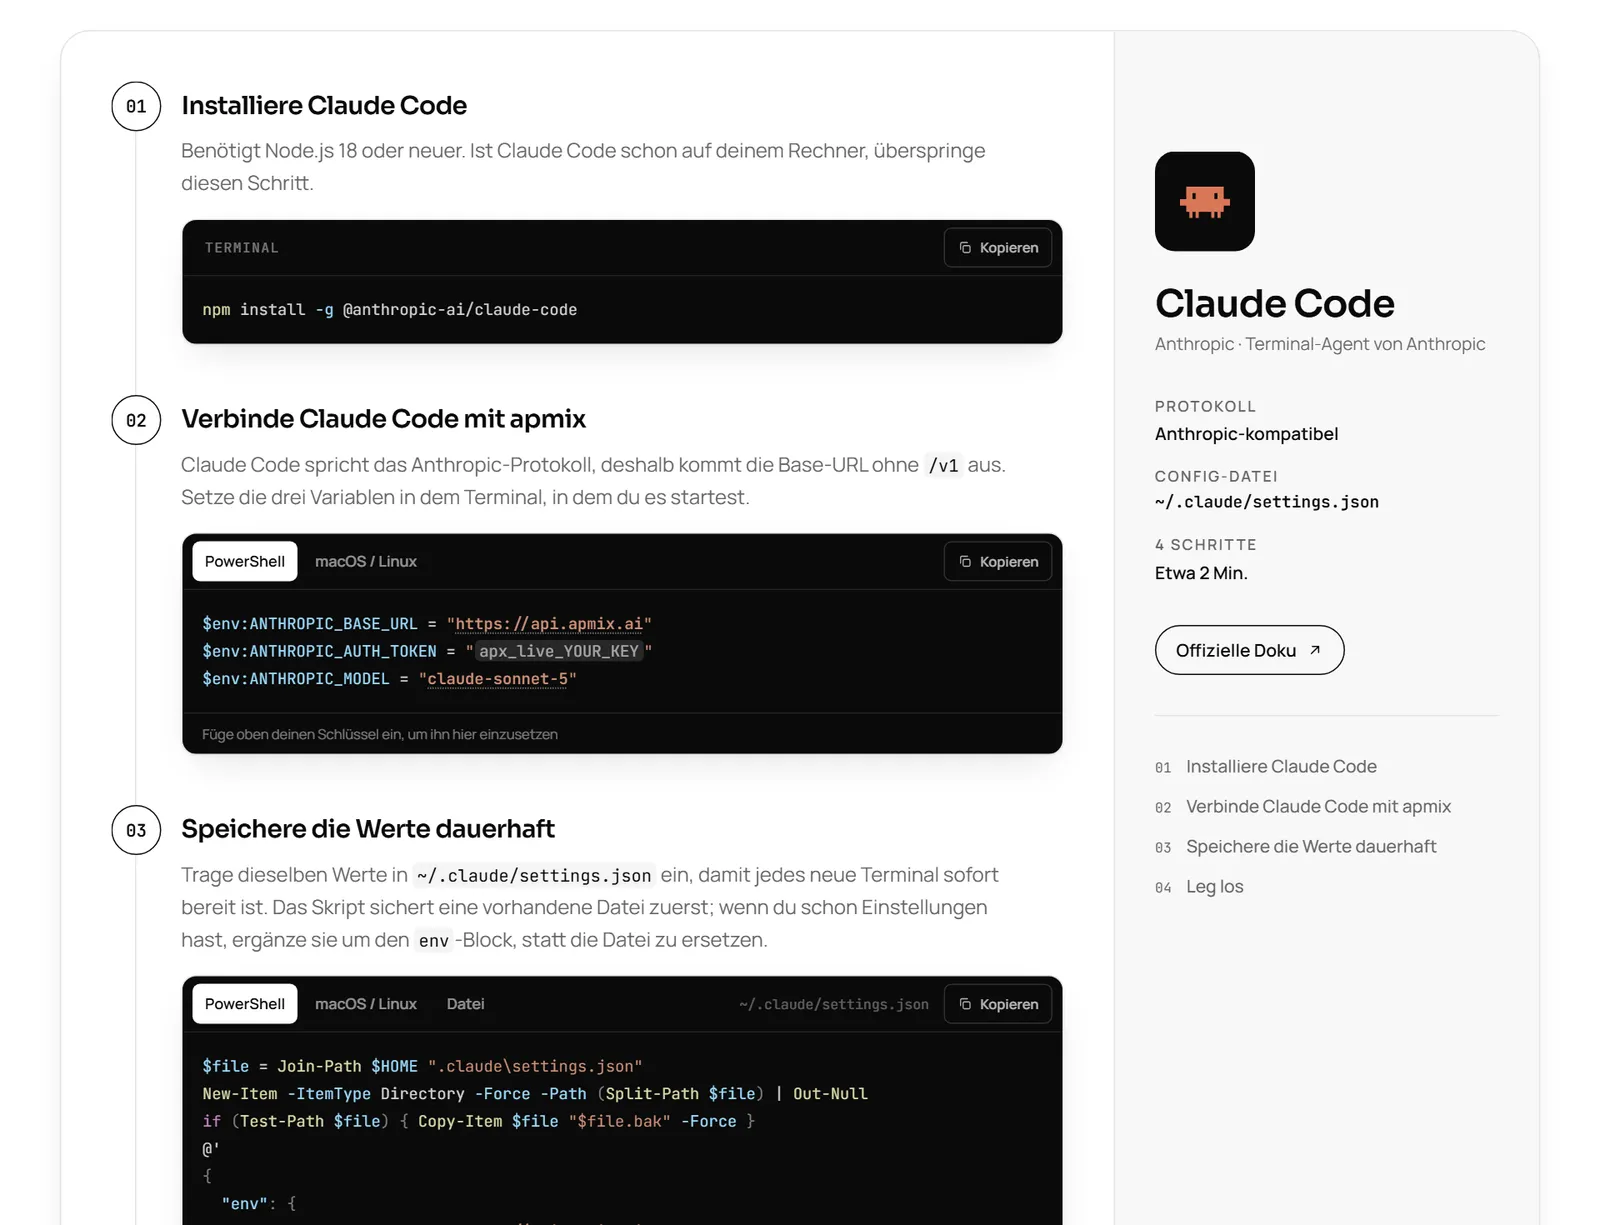This screenshot has height=1225, width=1600.
Task: Click the inline 'env' code snippet in step 03
Action: point(433,940)
